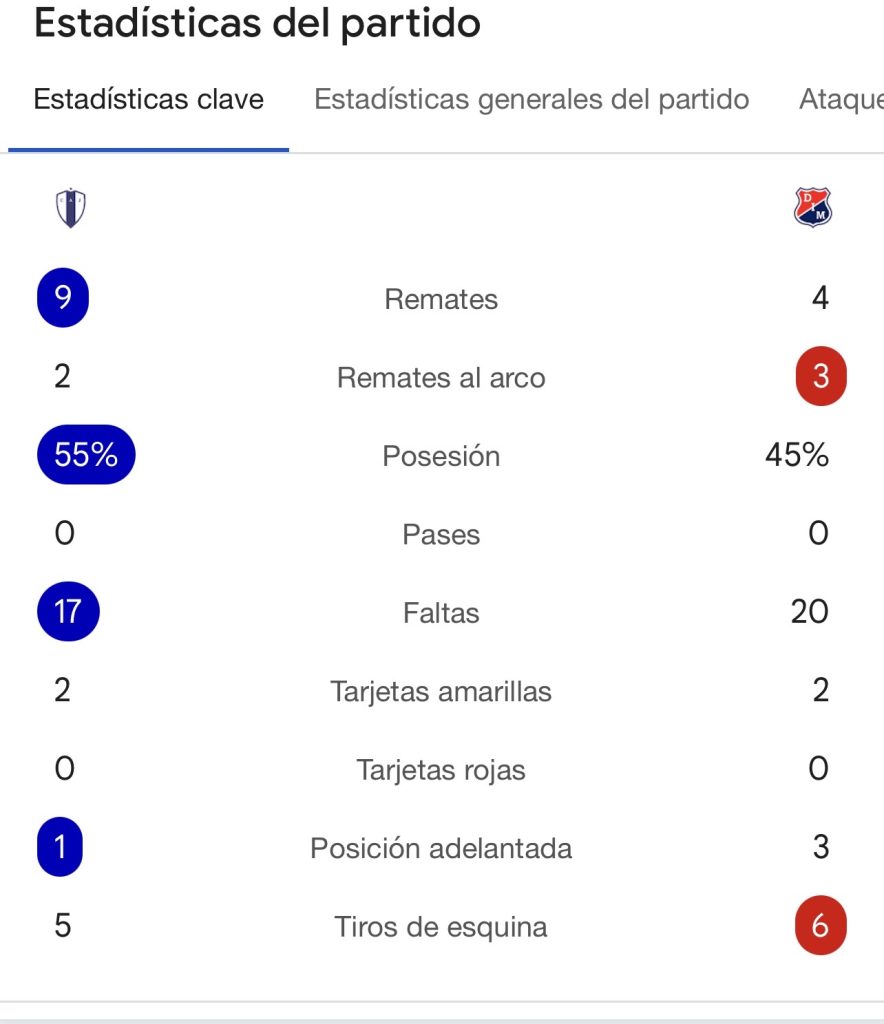The width and height of the screenshot is (884, 1024).
Task: Click the home team crest icon
Action: (70, 209)
